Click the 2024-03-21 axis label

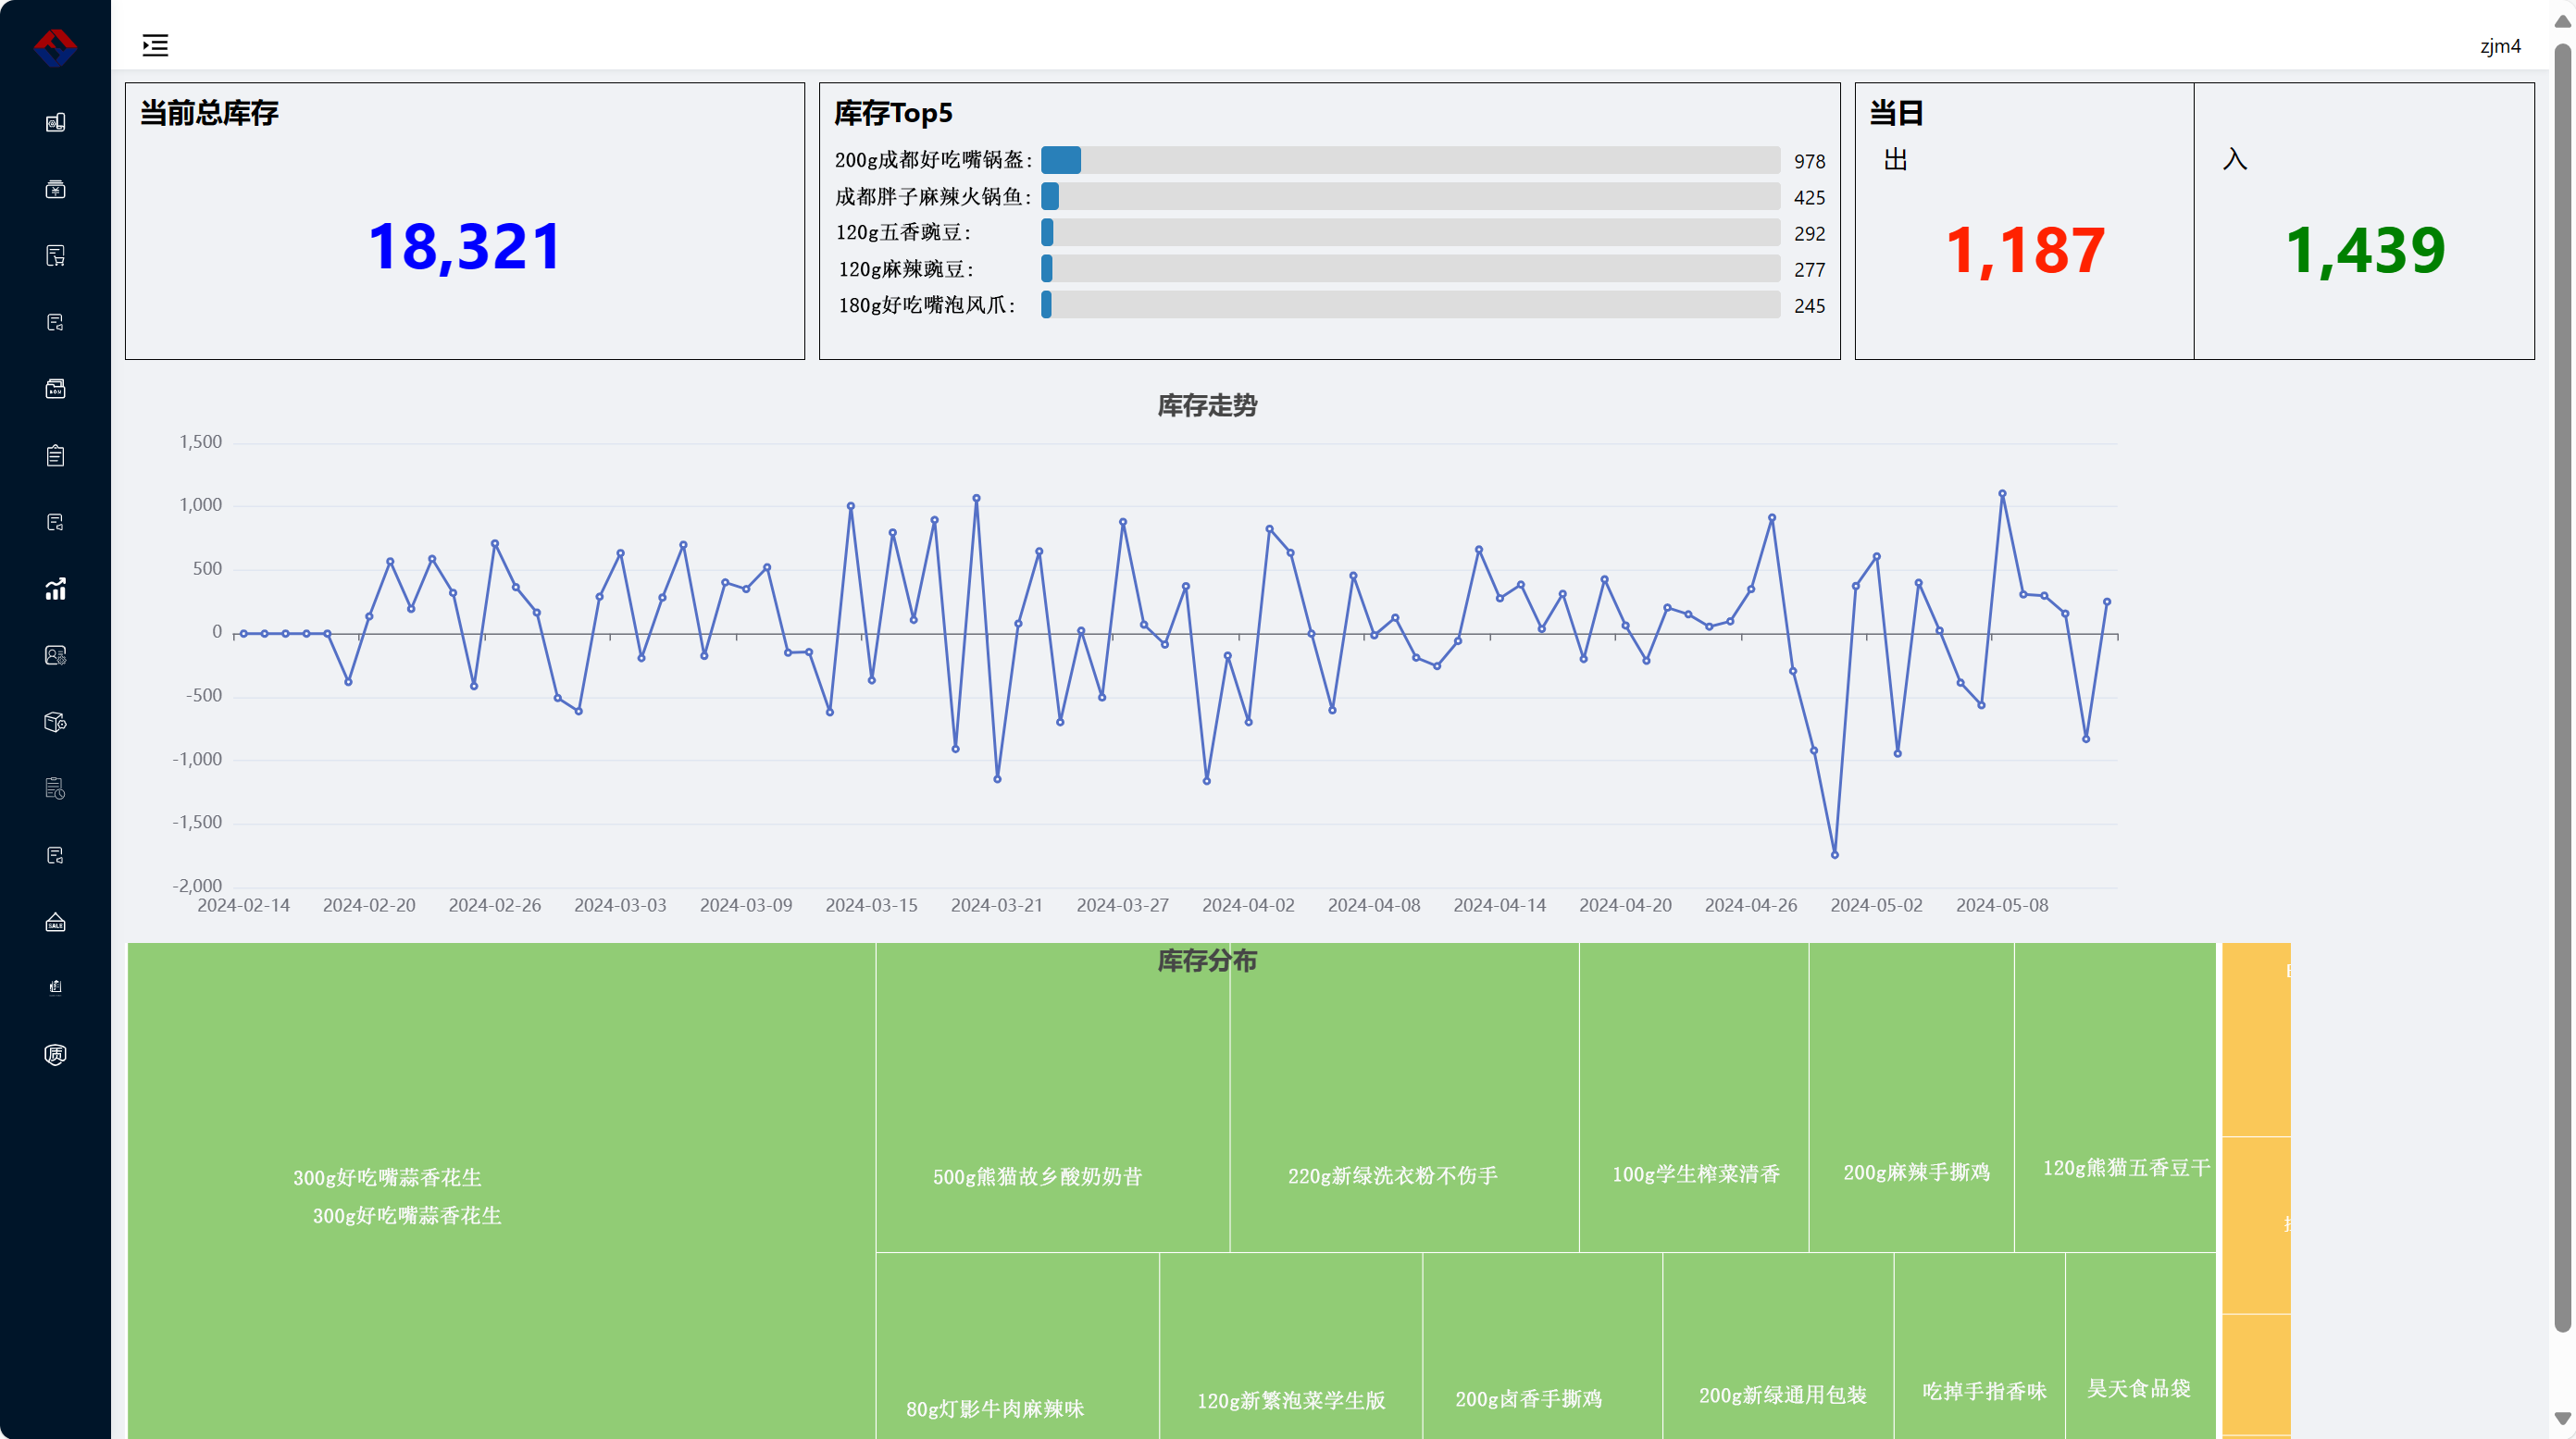pyautogui.click(x=996, y=905)
